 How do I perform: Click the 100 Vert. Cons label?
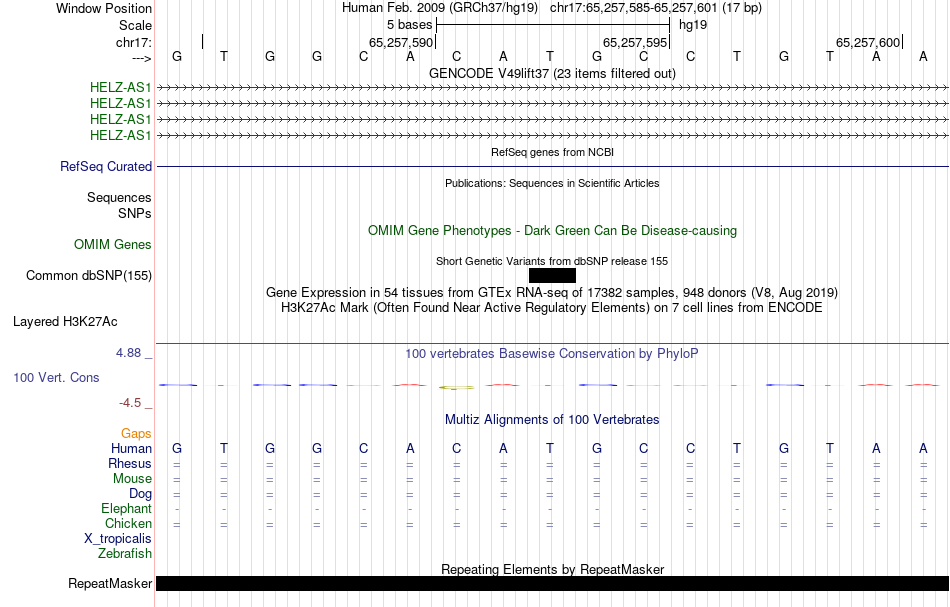click(x=56, y=377)
